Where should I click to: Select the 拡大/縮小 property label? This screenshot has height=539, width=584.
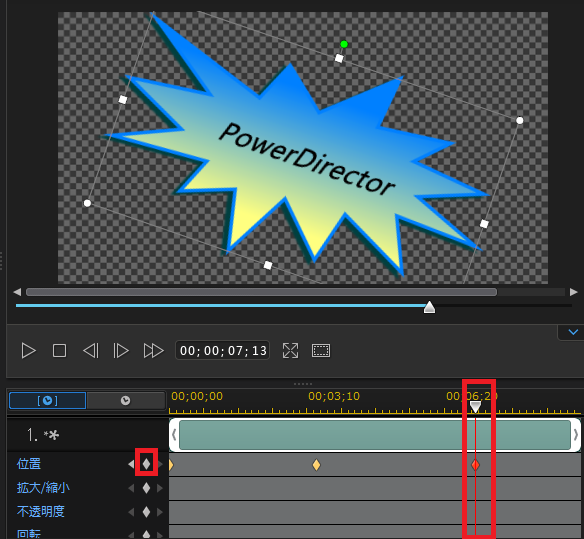pyautogui.click(x=43, y=488)
